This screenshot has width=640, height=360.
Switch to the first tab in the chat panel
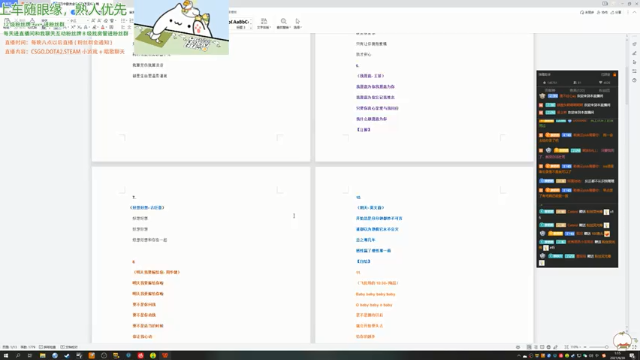[550, 90]
